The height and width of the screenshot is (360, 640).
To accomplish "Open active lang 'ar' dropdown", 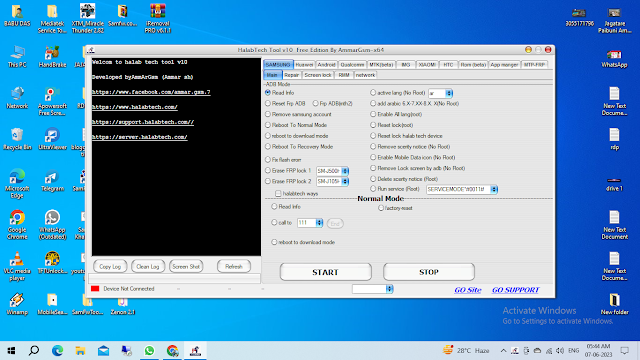I will [x=449, y=93].
